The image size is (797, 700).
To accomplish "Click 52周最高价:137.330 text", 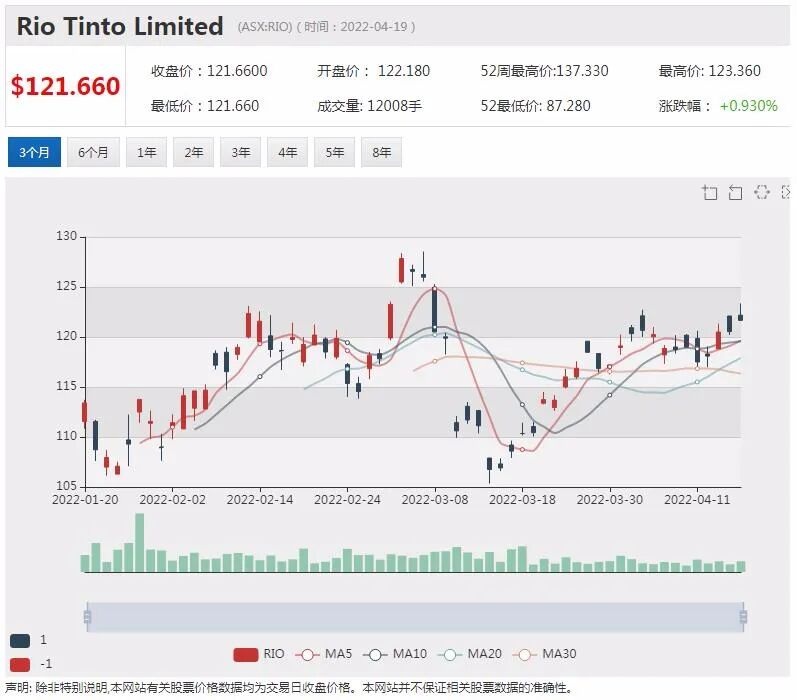I will pyautogui.click(x=544, y=71).
